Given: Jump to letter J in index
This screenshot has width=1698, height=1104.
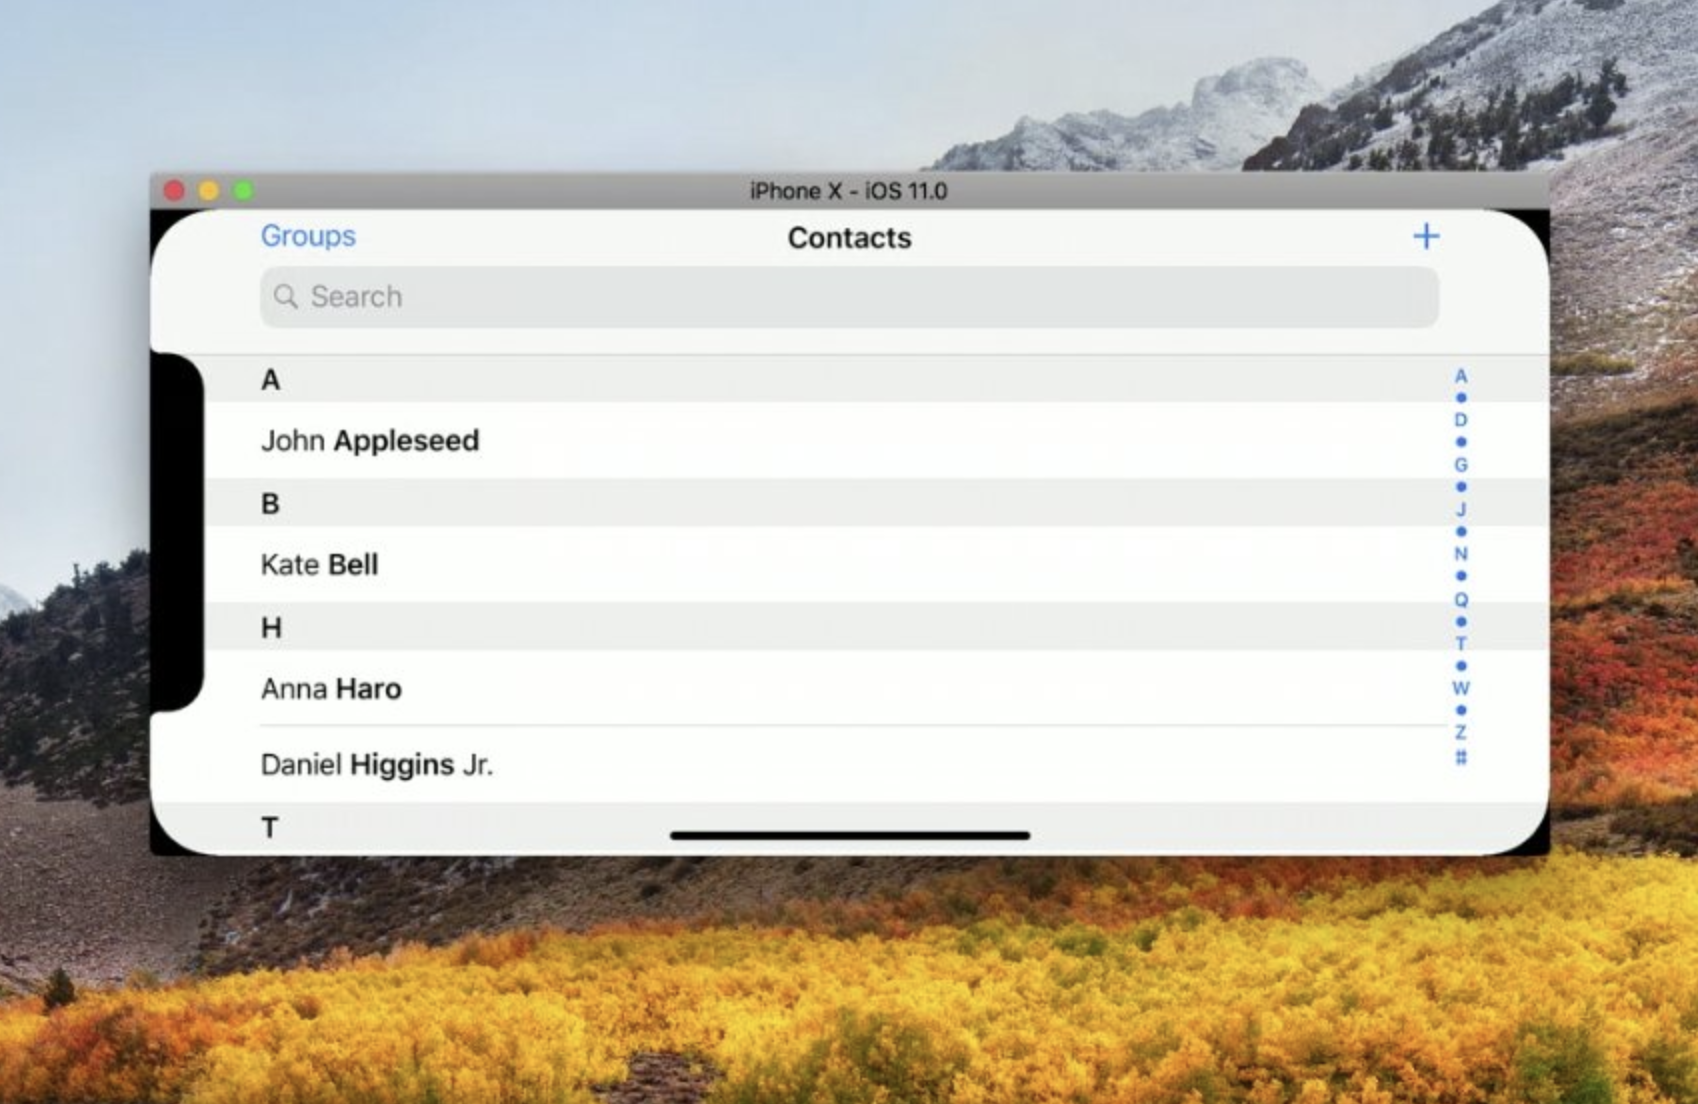Looking at the screenshot, I should tap(1461, 510).
